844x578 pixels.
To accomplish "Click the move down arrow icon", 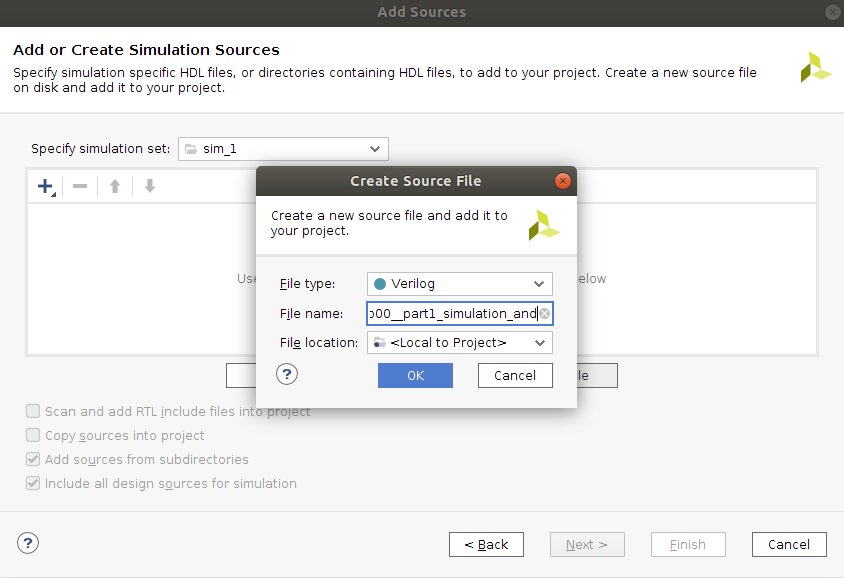I will [x=150, y=186].
